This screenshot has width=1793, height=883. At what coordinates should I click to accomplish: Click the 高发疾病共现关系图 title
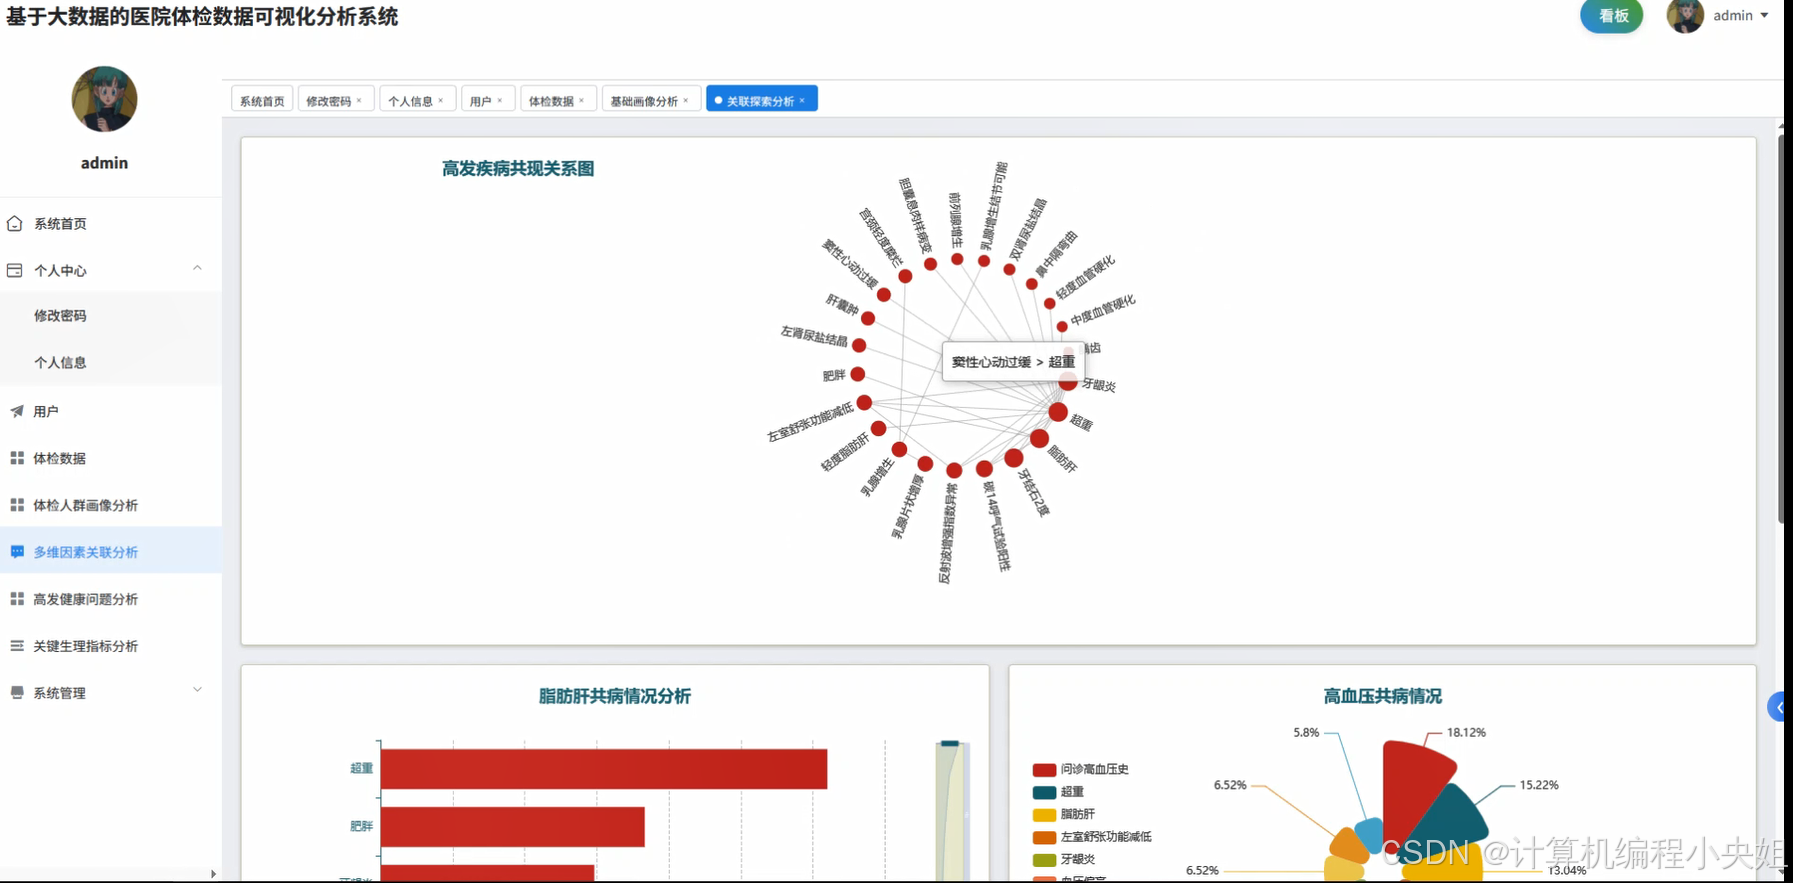pyautogui.click(x=518, y=169)
